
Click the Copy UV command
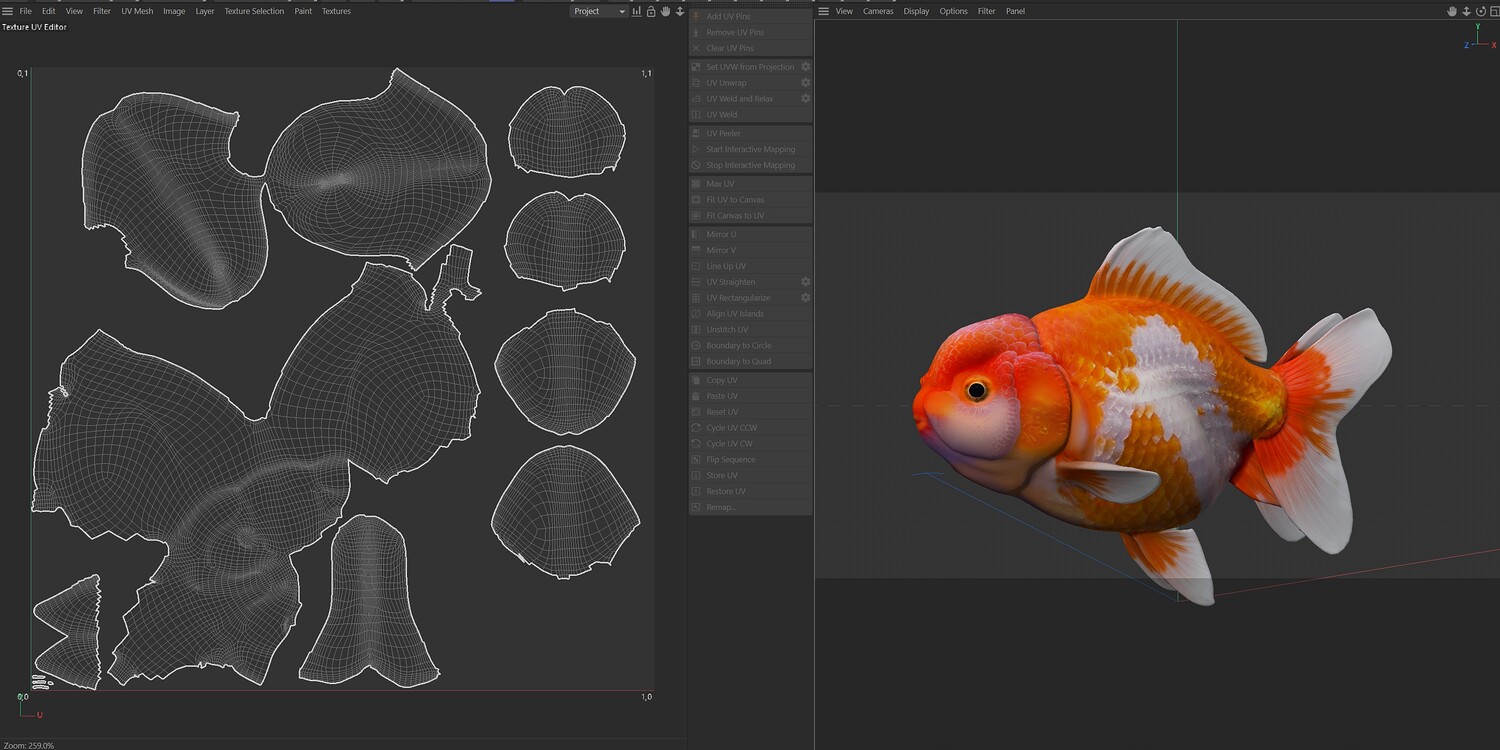(751, 380)
